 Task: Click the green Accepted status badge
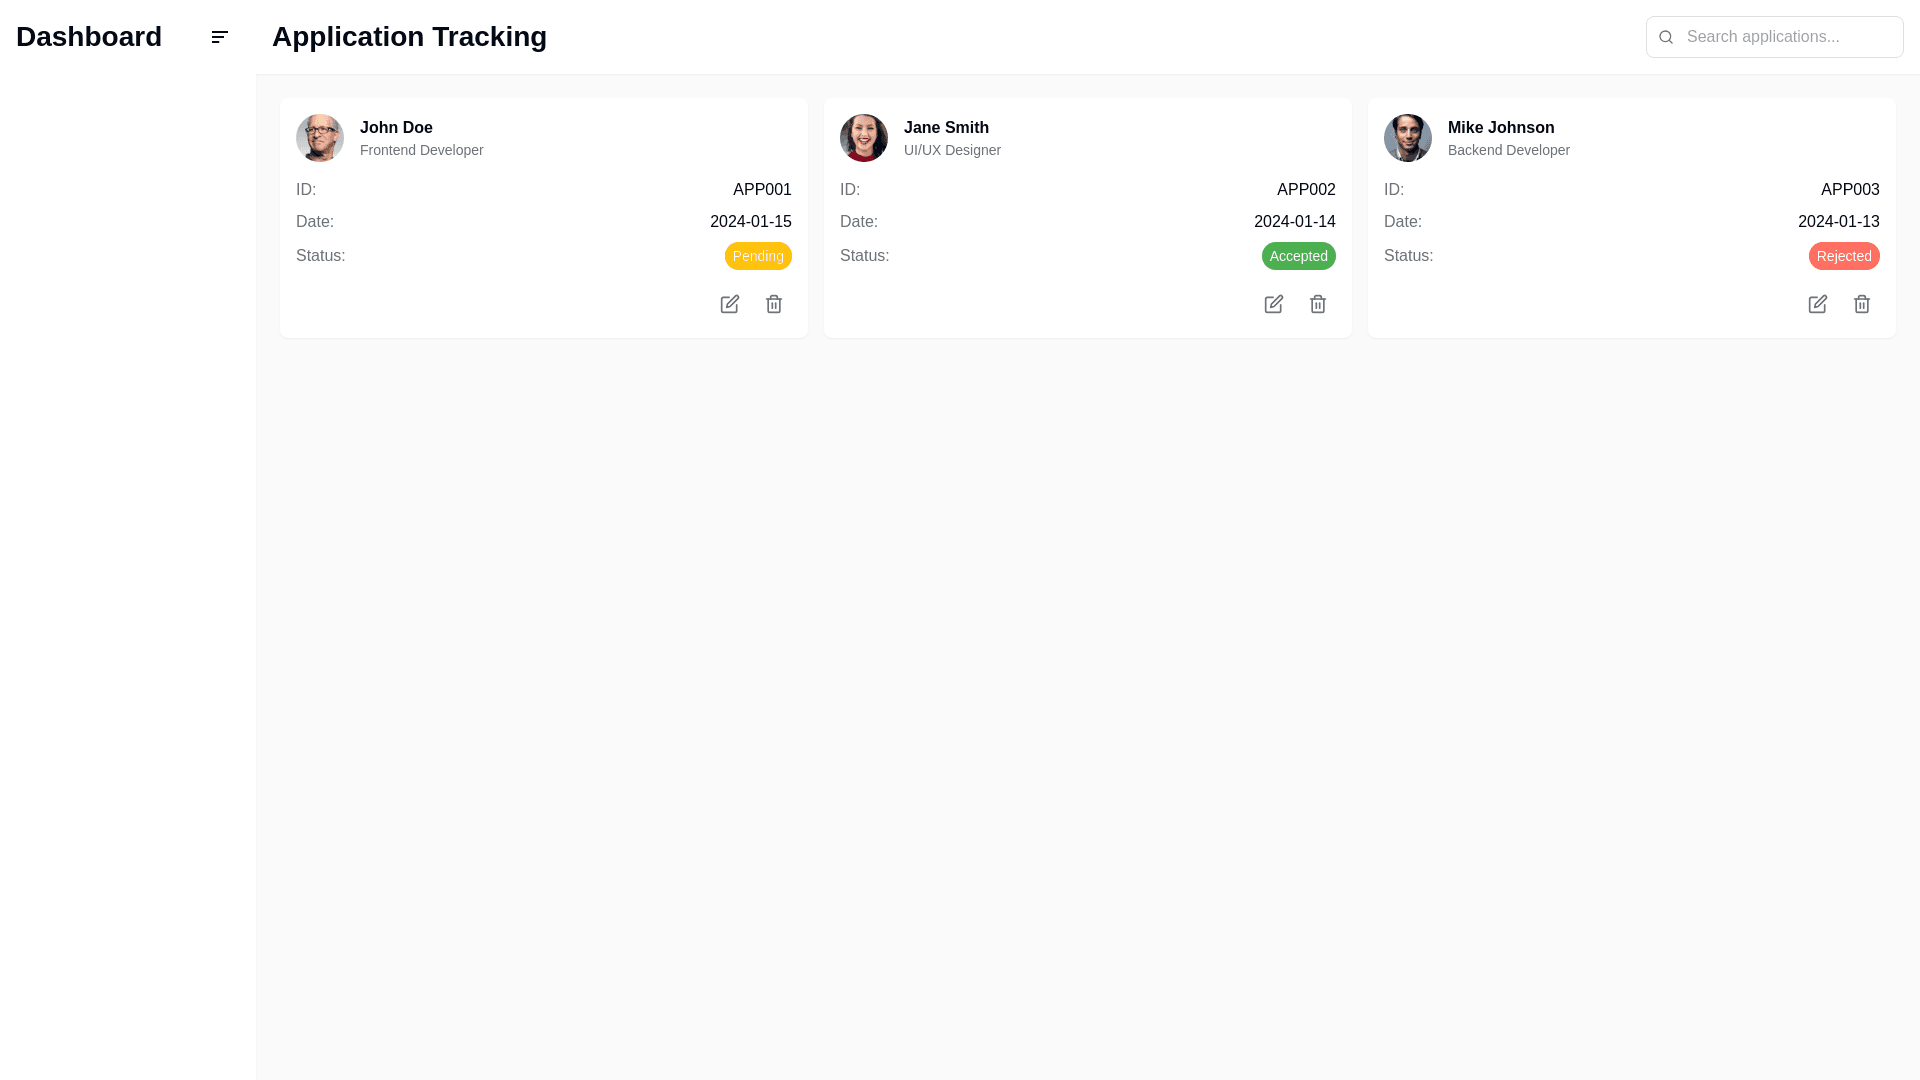pos(1298,256)
